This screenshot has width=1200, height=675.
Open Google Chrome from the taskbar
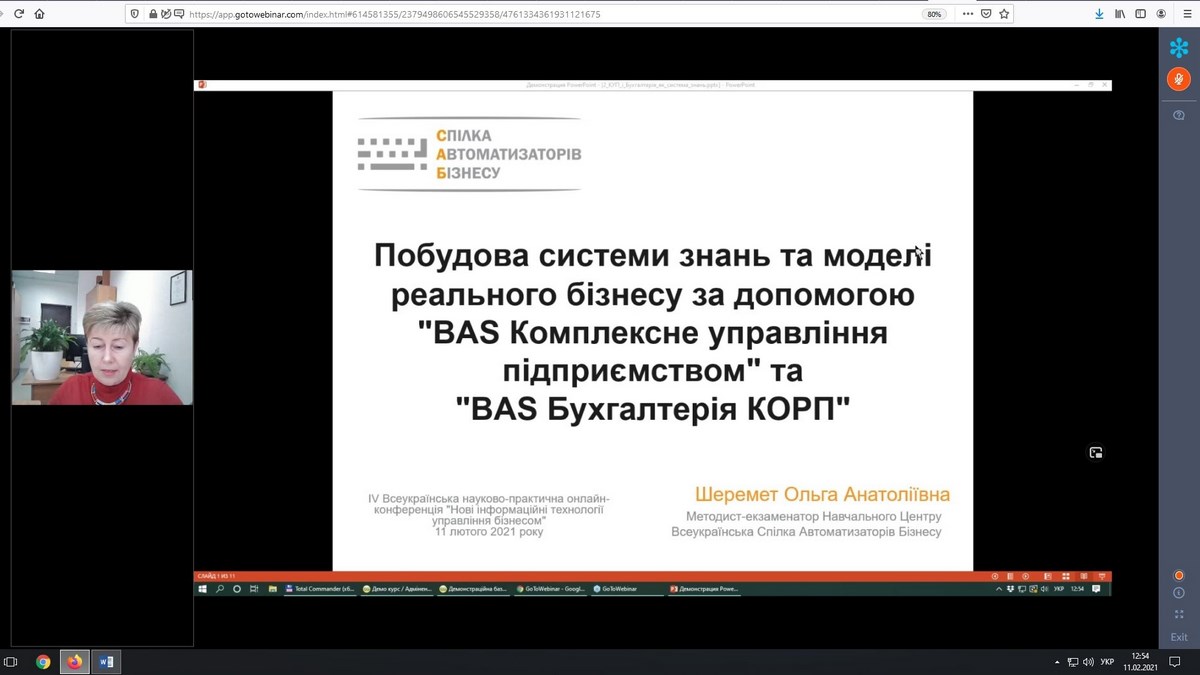[x=43, y=662]
